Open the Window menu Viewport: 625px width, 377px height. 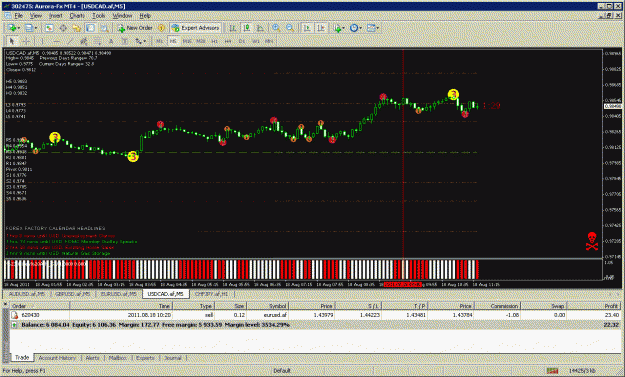(122, 16)
